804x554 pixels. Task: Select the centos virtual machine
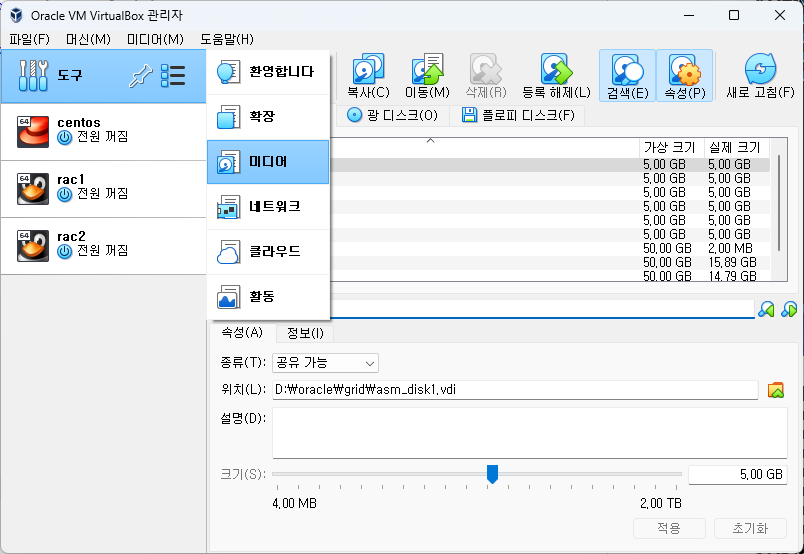click(x=103, y=132)
